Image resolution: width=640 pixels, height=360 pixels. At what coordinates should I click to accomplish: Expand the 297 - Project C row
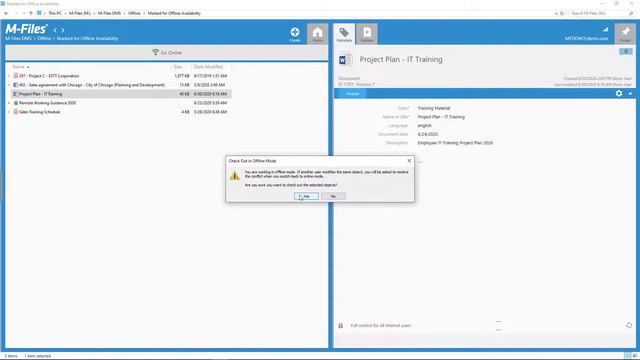pyautogui.click(x=9, y=76)
